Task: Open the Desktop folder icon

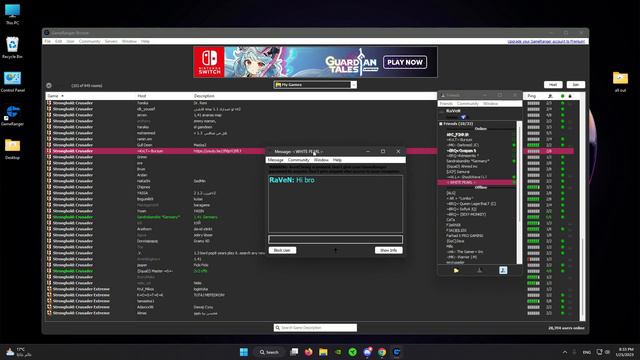Action: (12, 149)
